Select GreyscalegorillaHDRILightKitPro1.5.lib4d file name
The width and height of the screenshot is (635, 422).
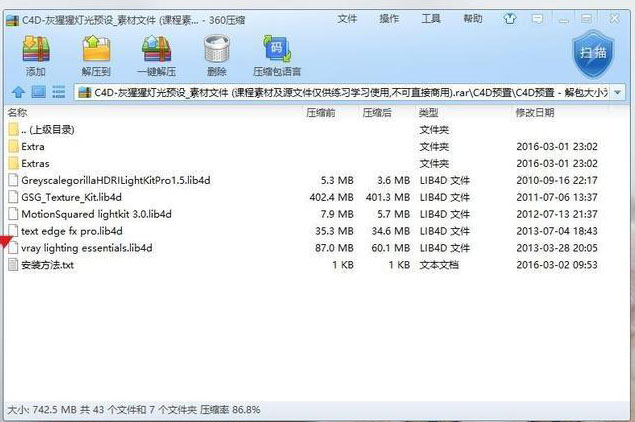pyautogui.click(x=116, y=181)
